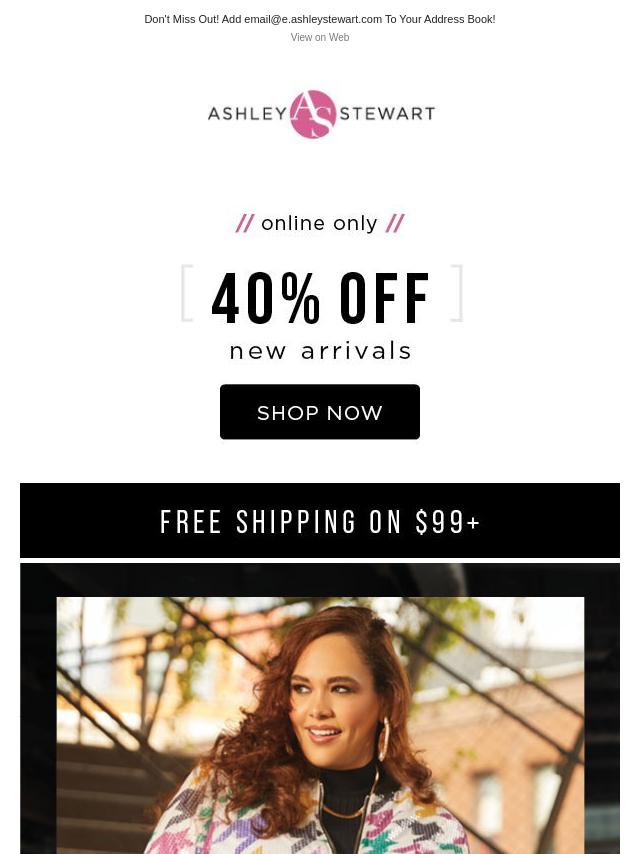
Task: Click the email@e.ashleystewart.com address text
Action: coord(313,19)
